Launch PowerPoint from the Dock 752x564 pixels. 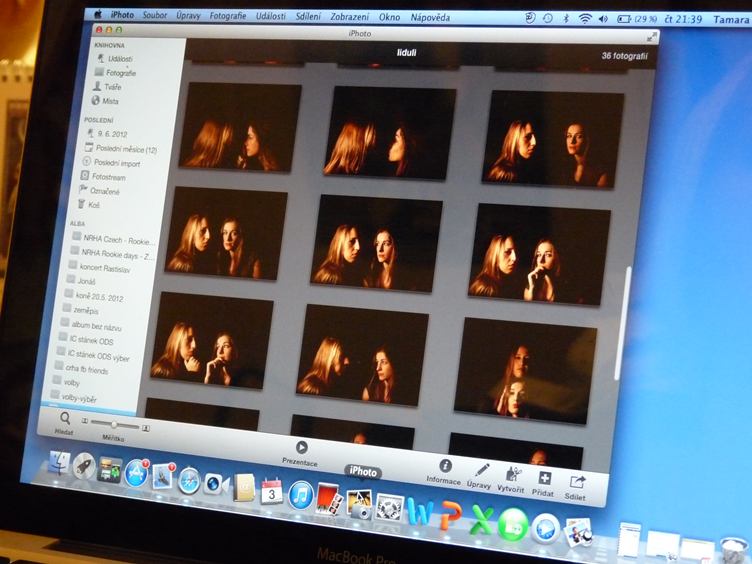tap(451, 516)
